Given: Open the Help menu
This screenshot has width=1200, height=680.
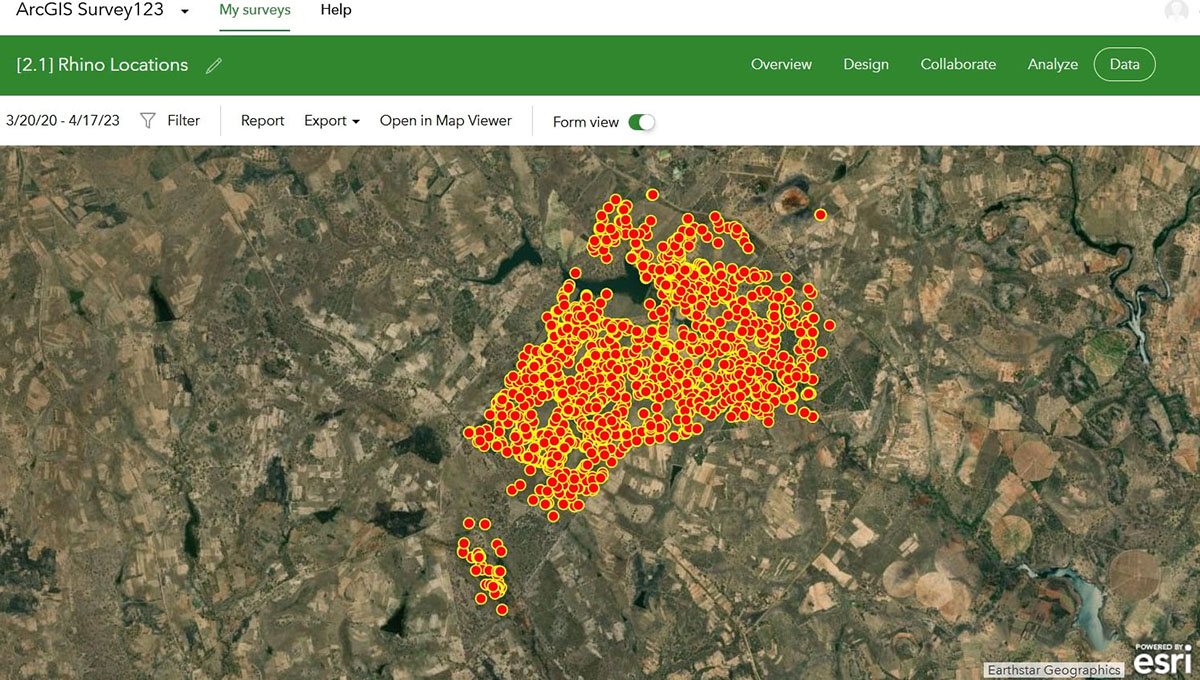Looking at the screenshot, I should click(336, 10).
